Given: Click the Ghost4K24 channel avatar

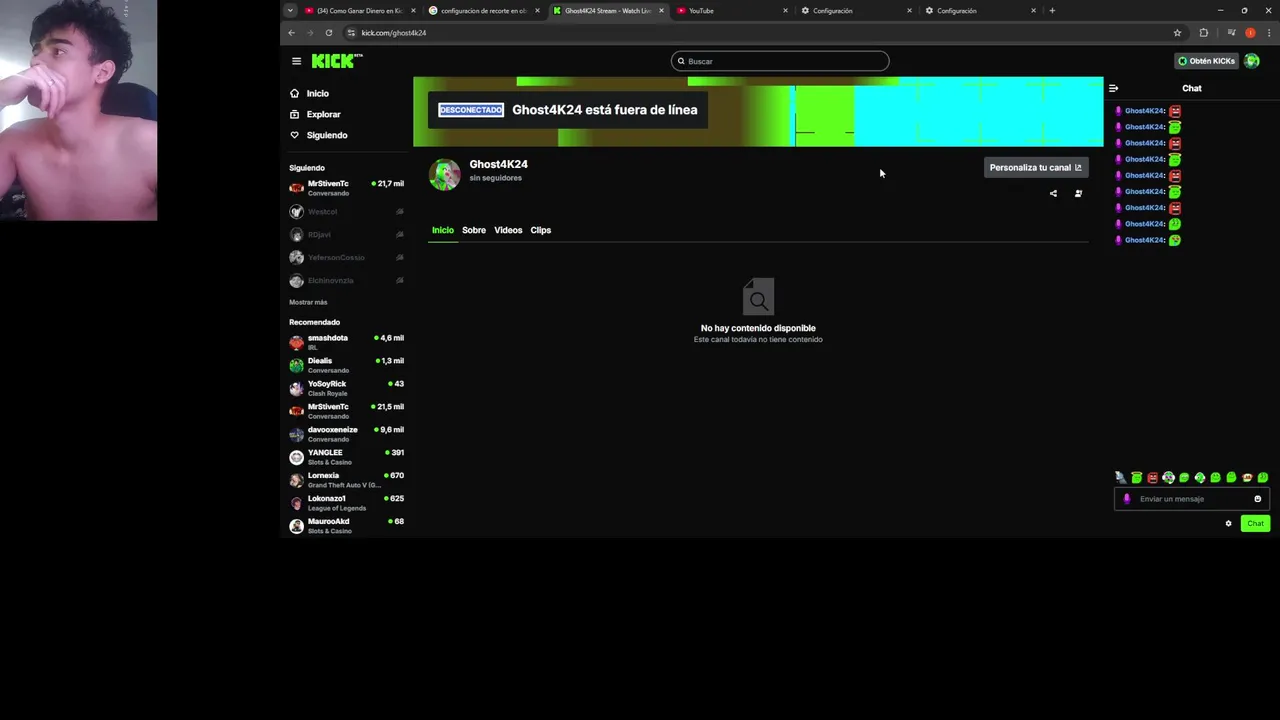Looking at the screenshot, I should coord(445,174).
